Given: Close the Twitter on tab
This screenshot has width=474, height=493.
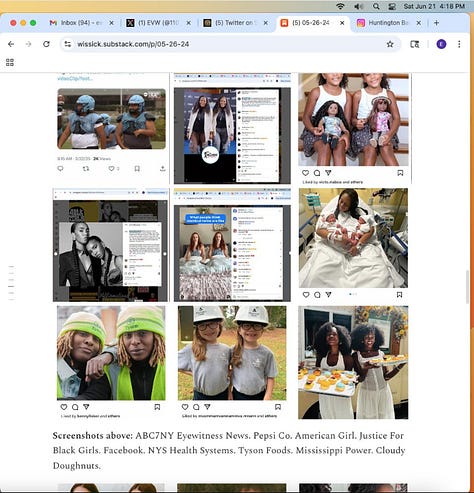Looking at the screenshot, I should (x=266, y=23).
